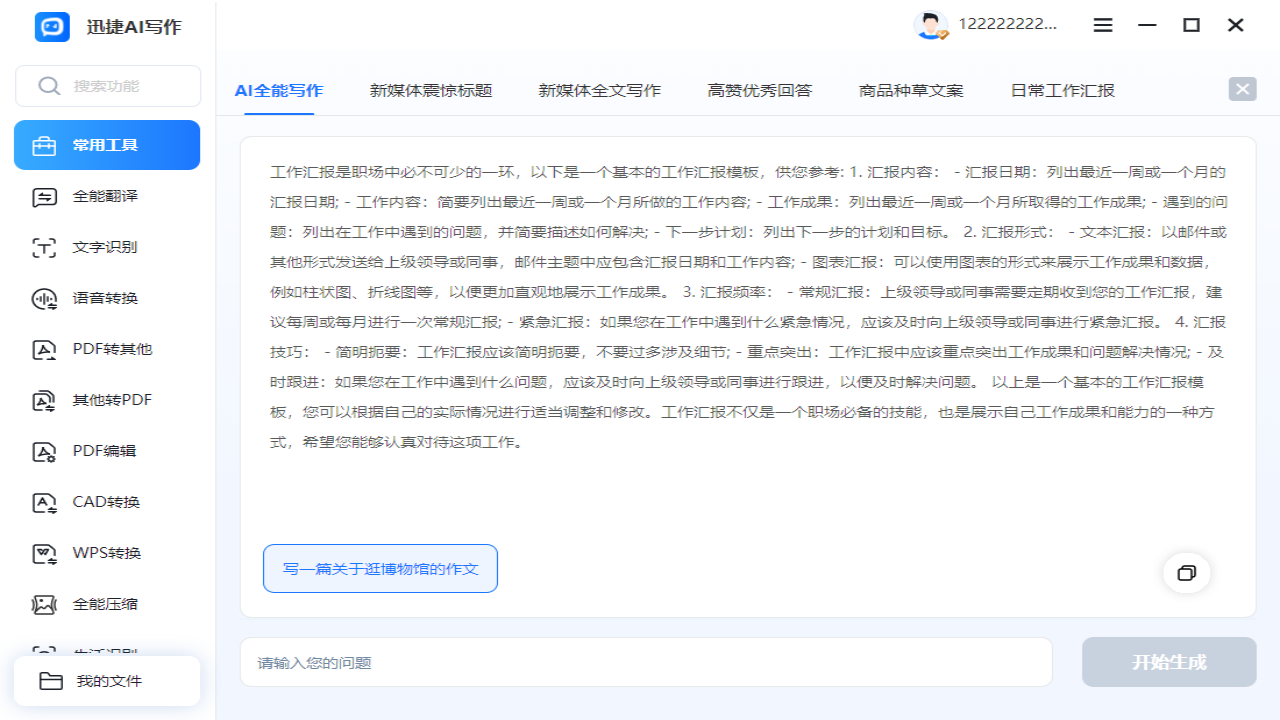Open the 语音转换 voice conversion tool
This screenshot has width=1280, height=720.
(x=106, y=297)
